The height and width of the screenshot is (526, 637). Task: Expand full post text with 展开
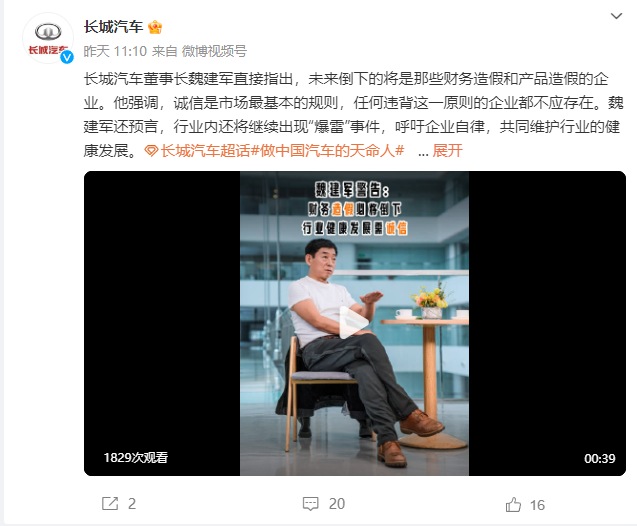click(x=447, y=151)
